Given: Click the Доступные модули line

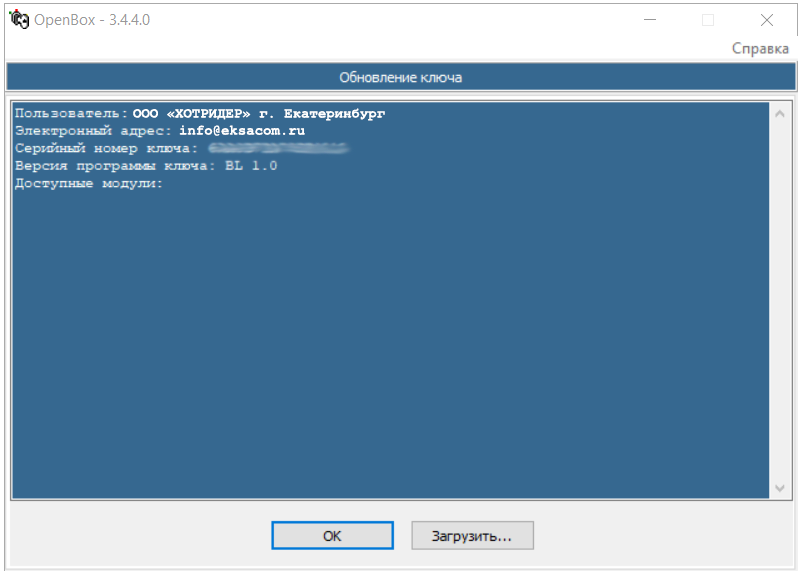Looking at the screenshot, I should 88,184.
